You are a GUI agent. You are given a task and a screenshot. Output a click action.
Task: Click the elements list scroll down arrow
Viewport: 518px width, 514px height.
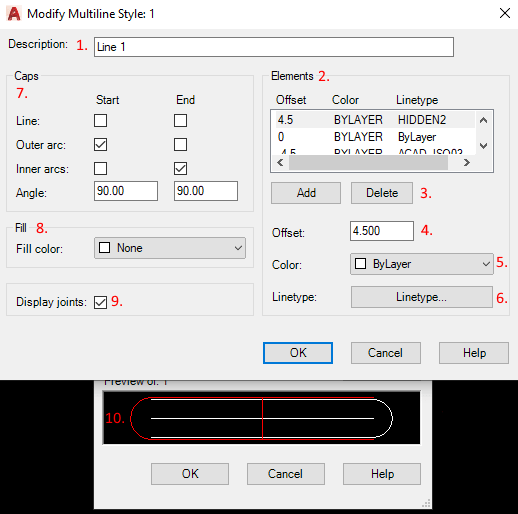[483, 146]
